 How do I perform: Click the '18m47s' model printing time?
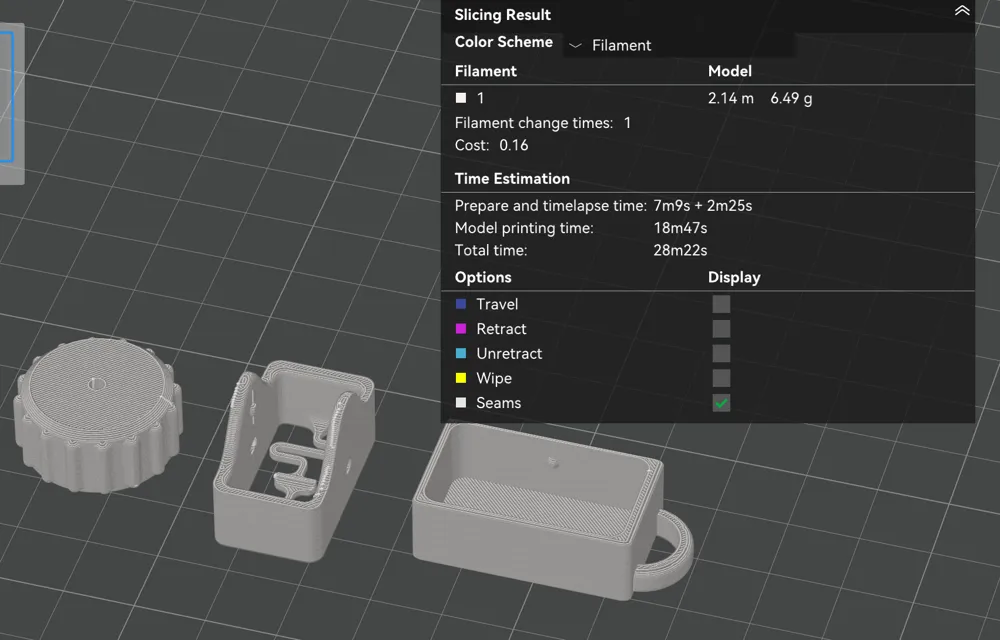pos(680,228)
